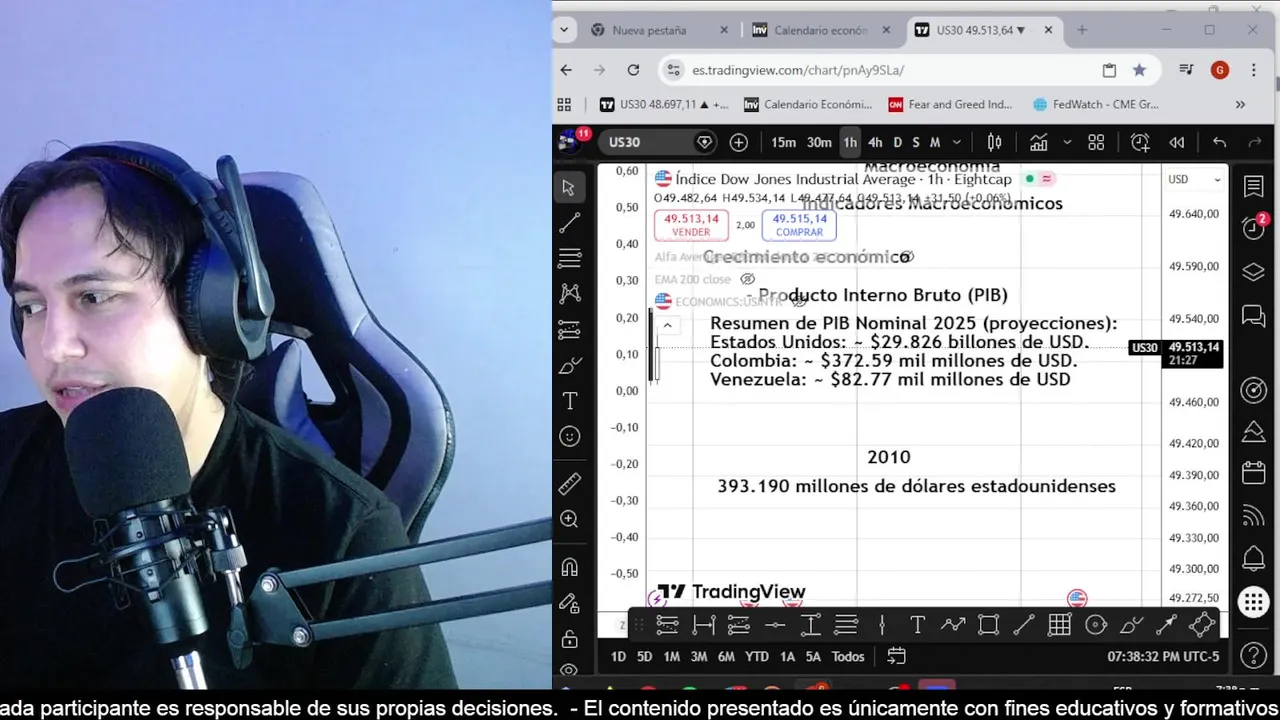The height and width of the screenshot is (720, 1280).
Task: Select the brush tool in left sidebar
Action: [569, 365]
